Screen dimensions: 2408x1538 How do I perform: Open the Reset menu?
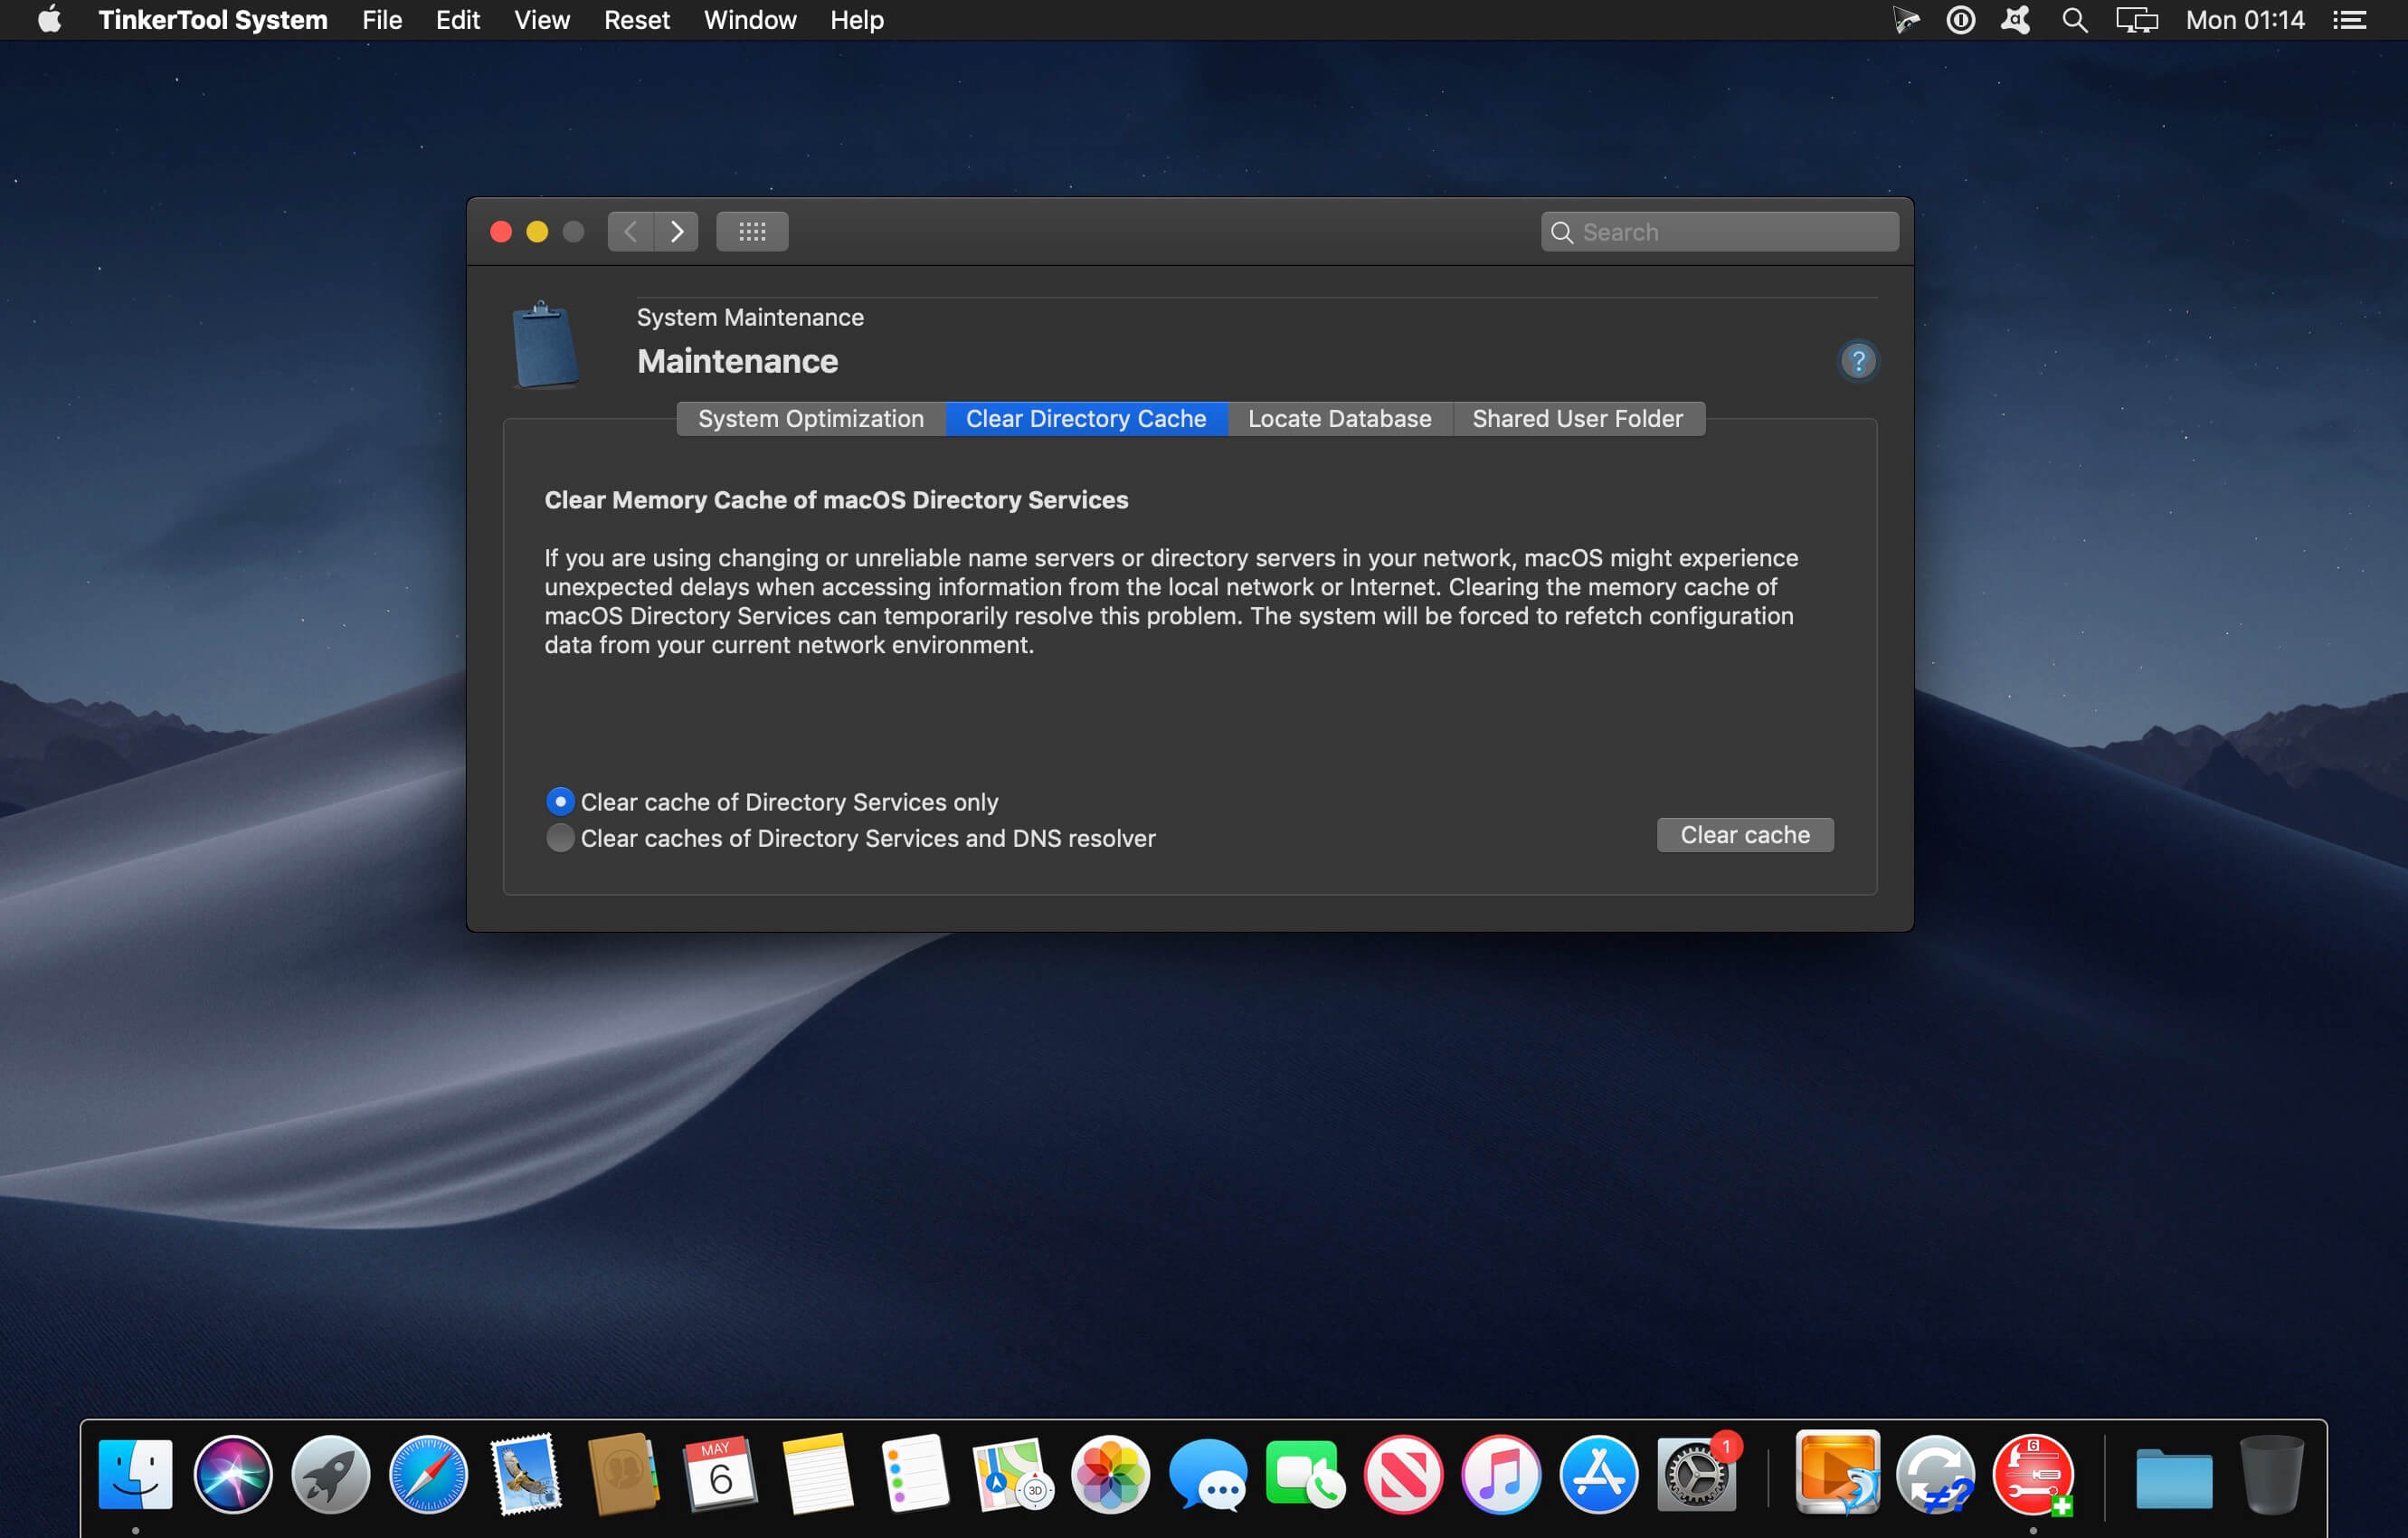pos(636,20)
